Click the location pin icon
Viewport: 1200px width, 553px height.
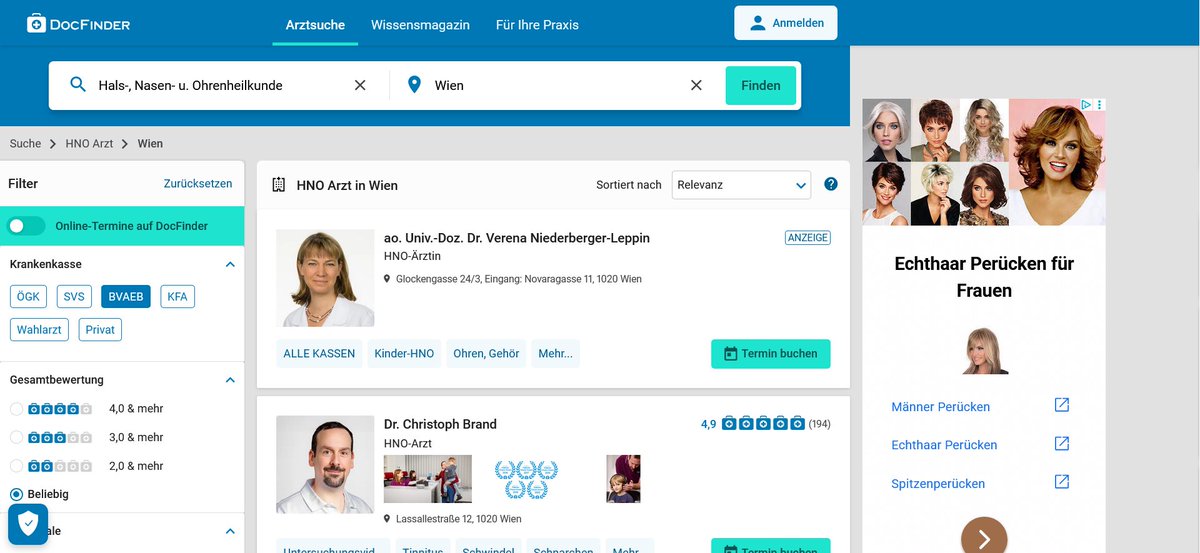[x=415, y=85]
